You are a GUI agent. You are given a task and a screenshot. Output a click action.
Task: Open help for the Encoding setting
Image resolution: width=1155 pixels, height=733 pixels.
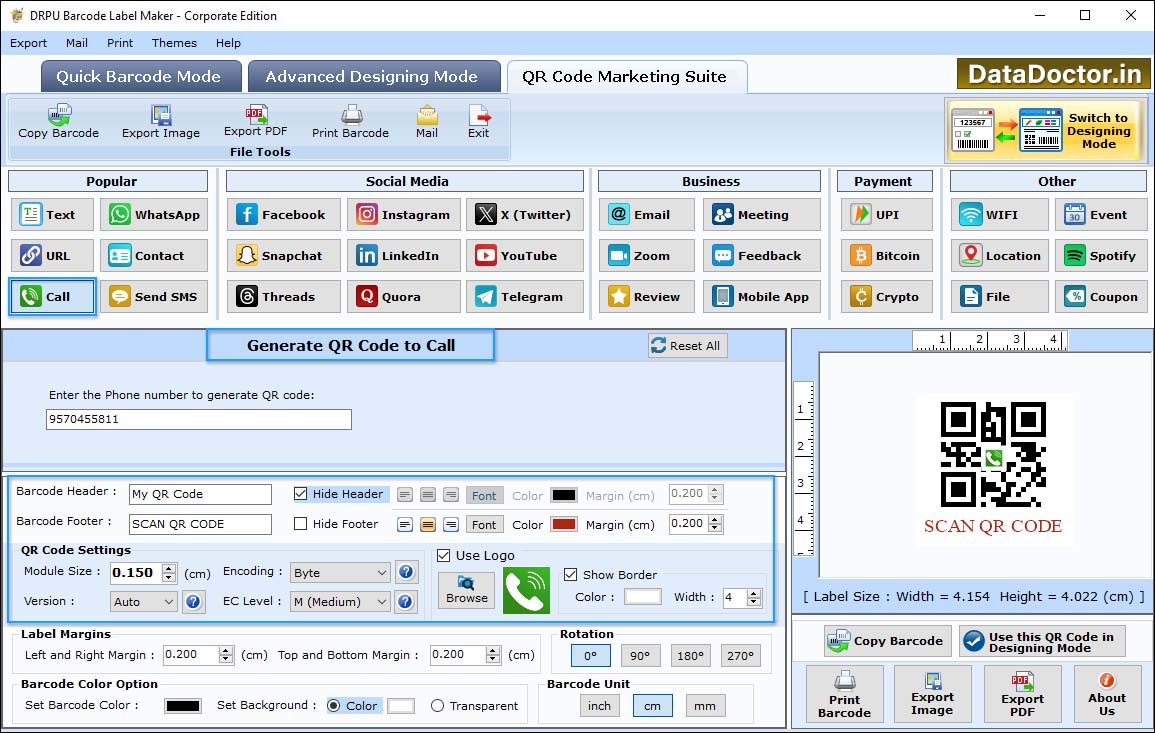tap(405, 572)
